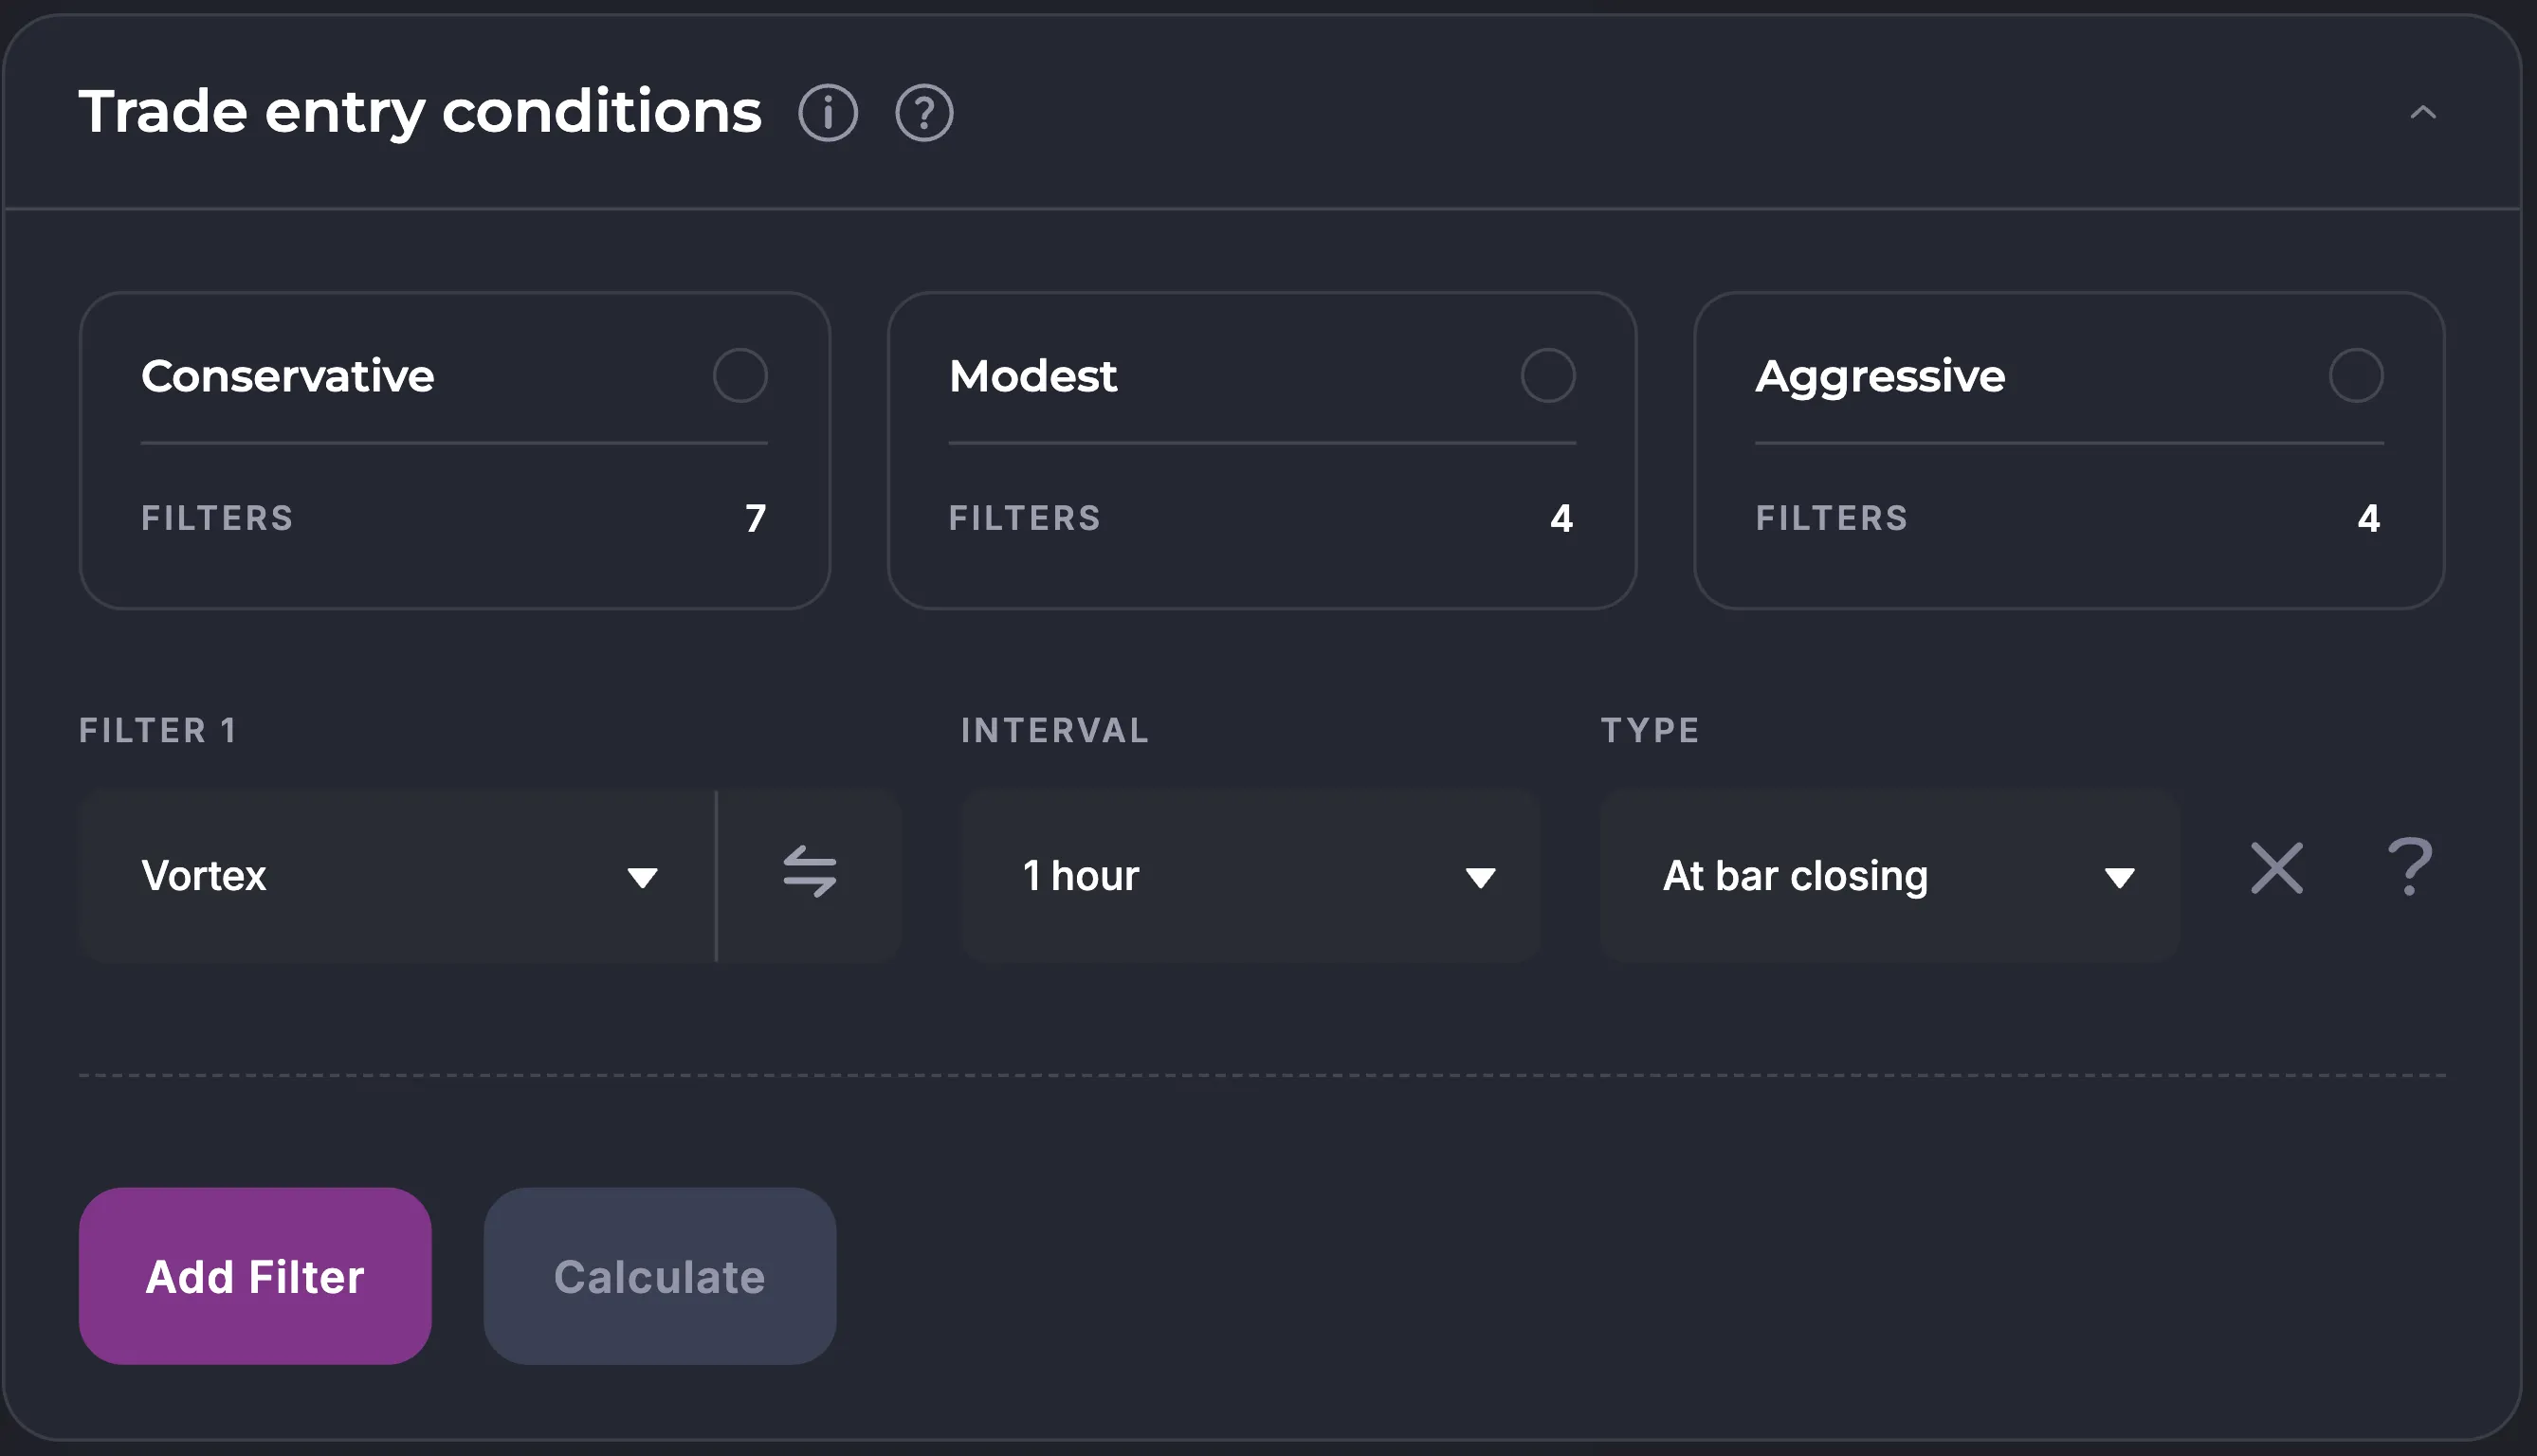This screenshot has height=1456, width=2537.
Task: Click the swap arrows icon next to Vortex
Action: (809, 872)
